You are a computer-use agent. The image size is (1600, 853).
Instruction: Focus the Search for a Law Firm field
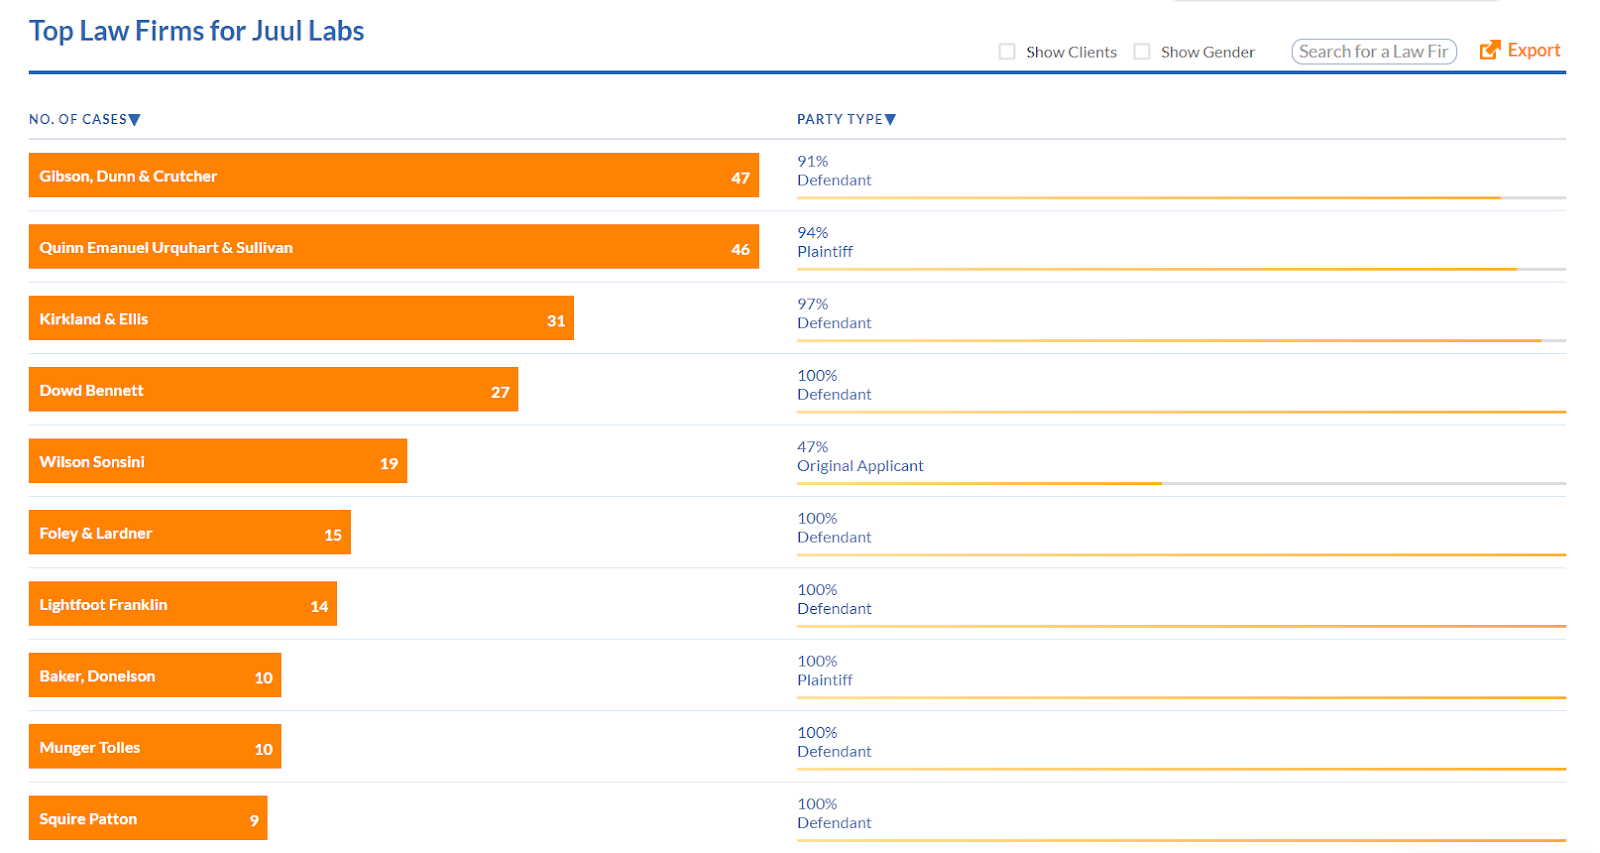pos(1374,51)
